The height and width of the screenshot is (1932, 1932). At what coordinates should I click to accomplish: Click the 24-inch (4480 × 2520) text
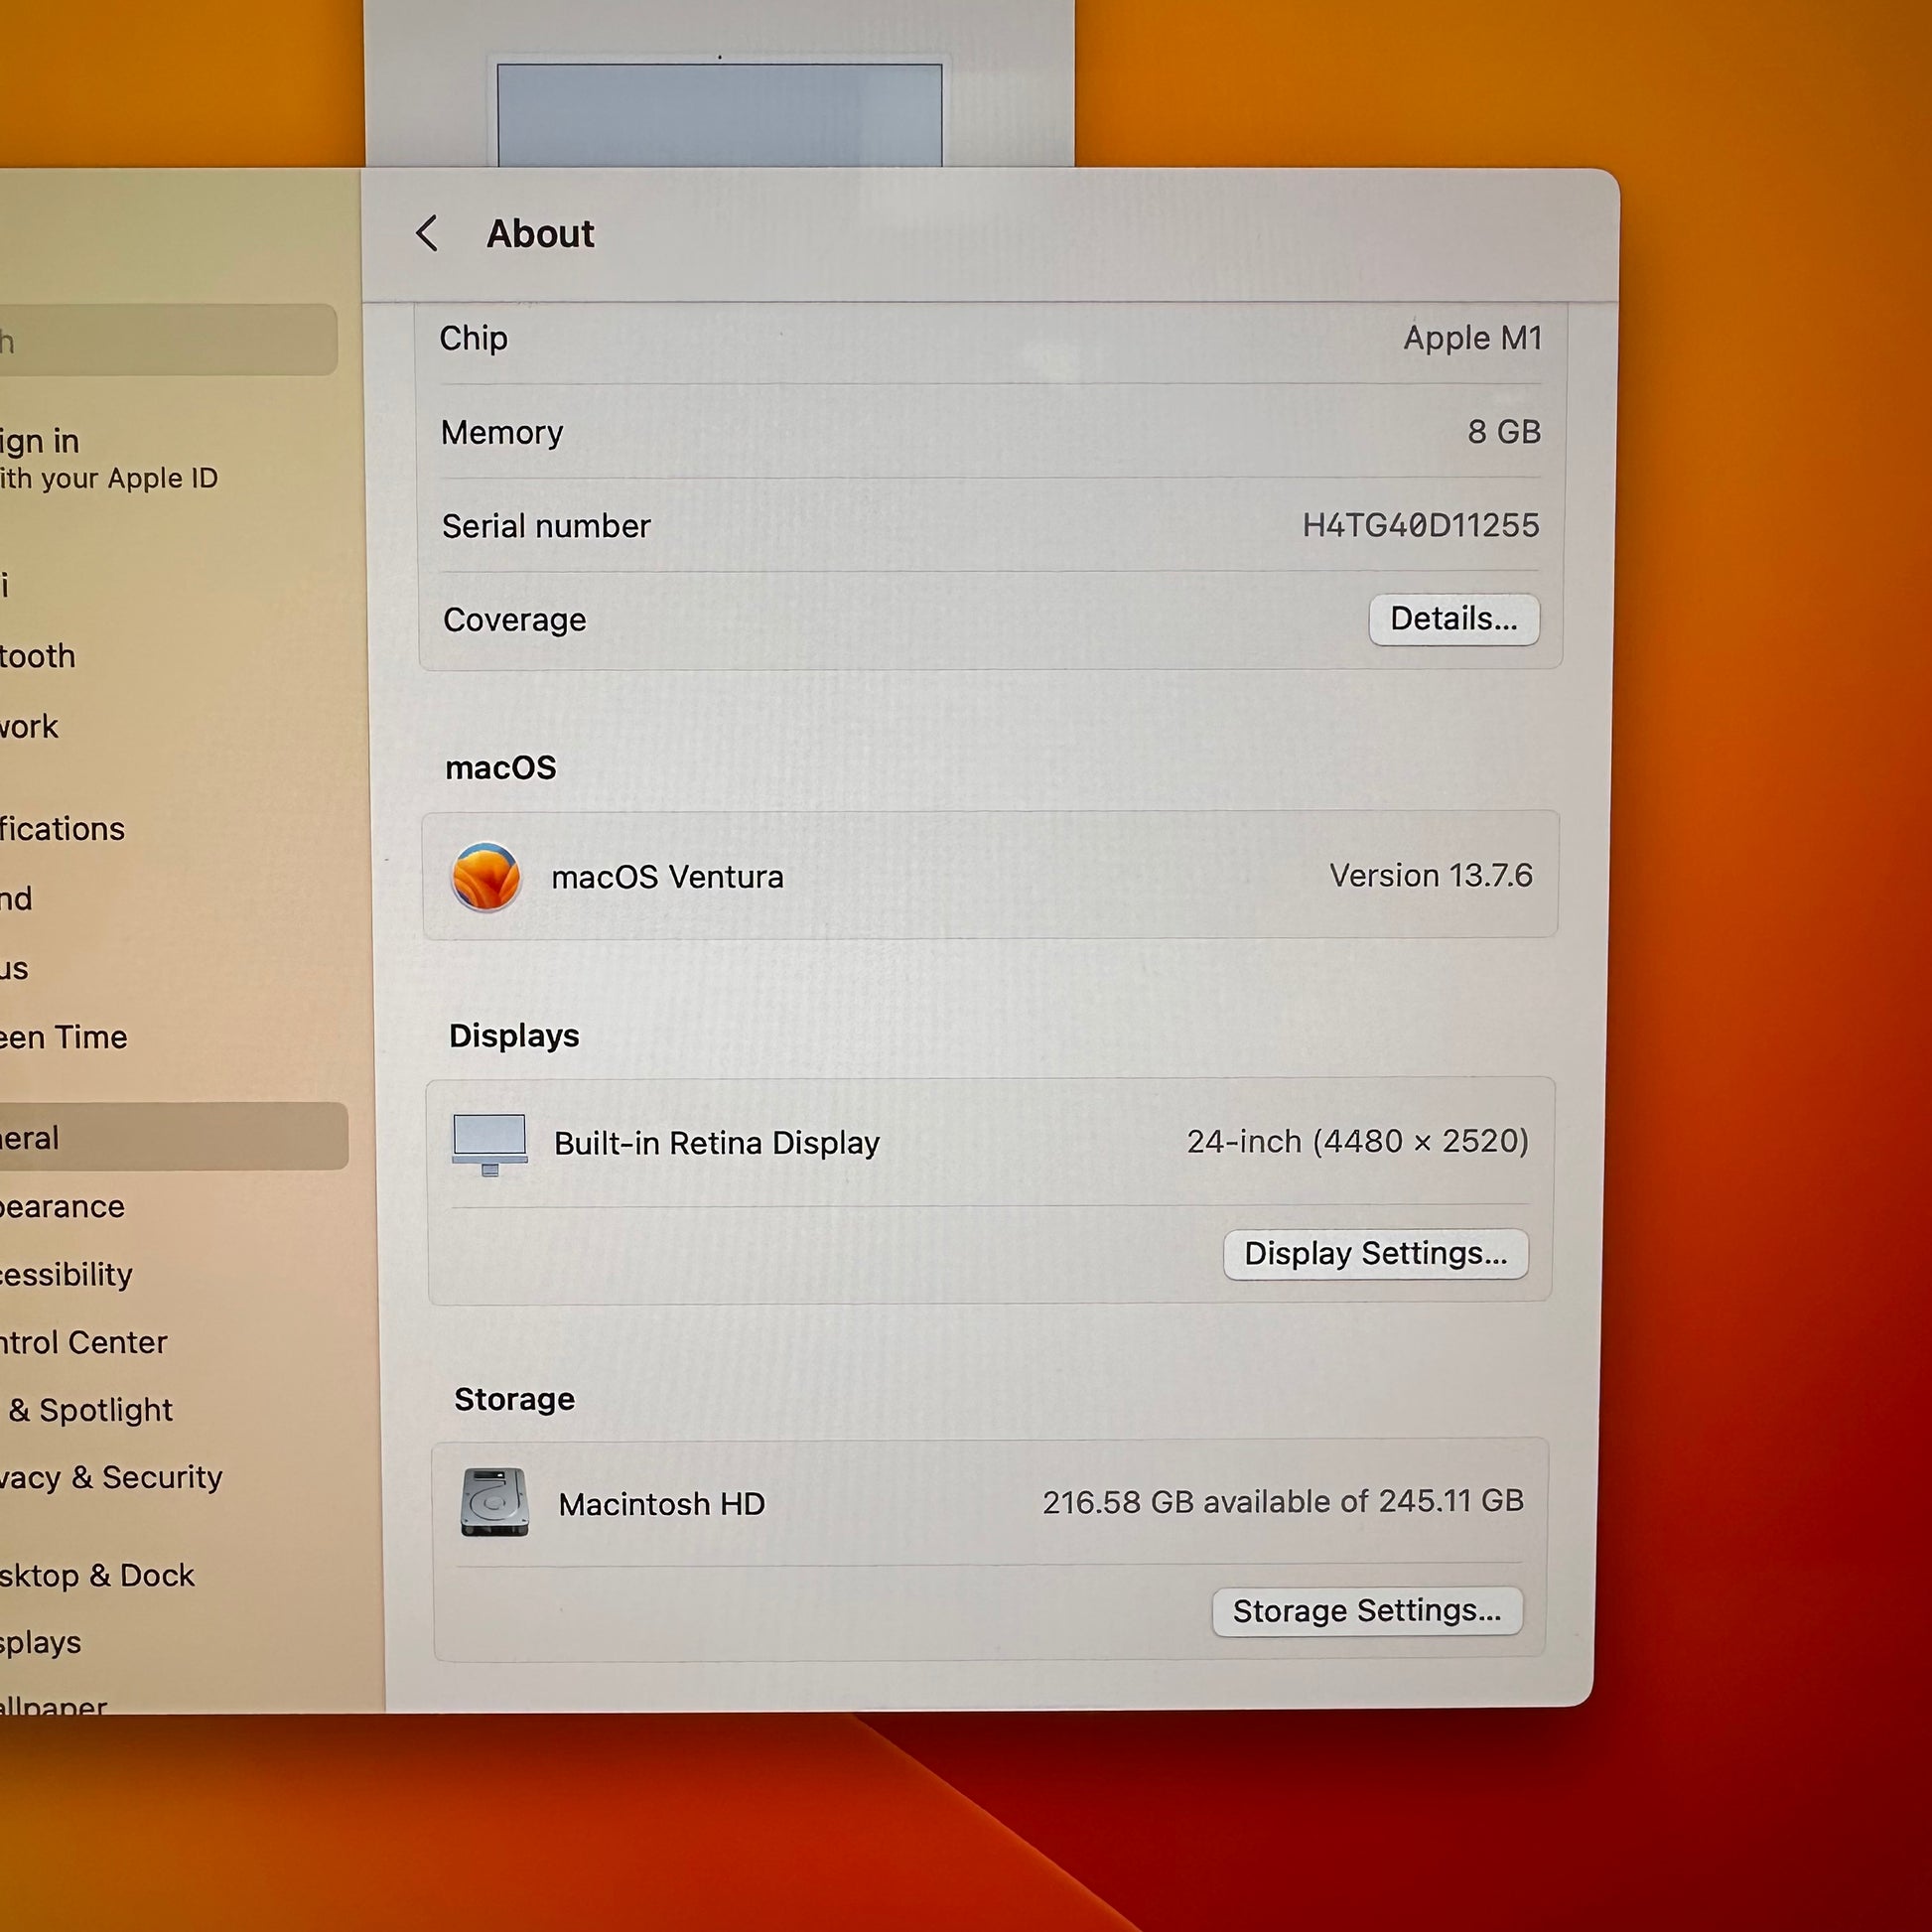pyautogui.click(x=1358, y=1141)
